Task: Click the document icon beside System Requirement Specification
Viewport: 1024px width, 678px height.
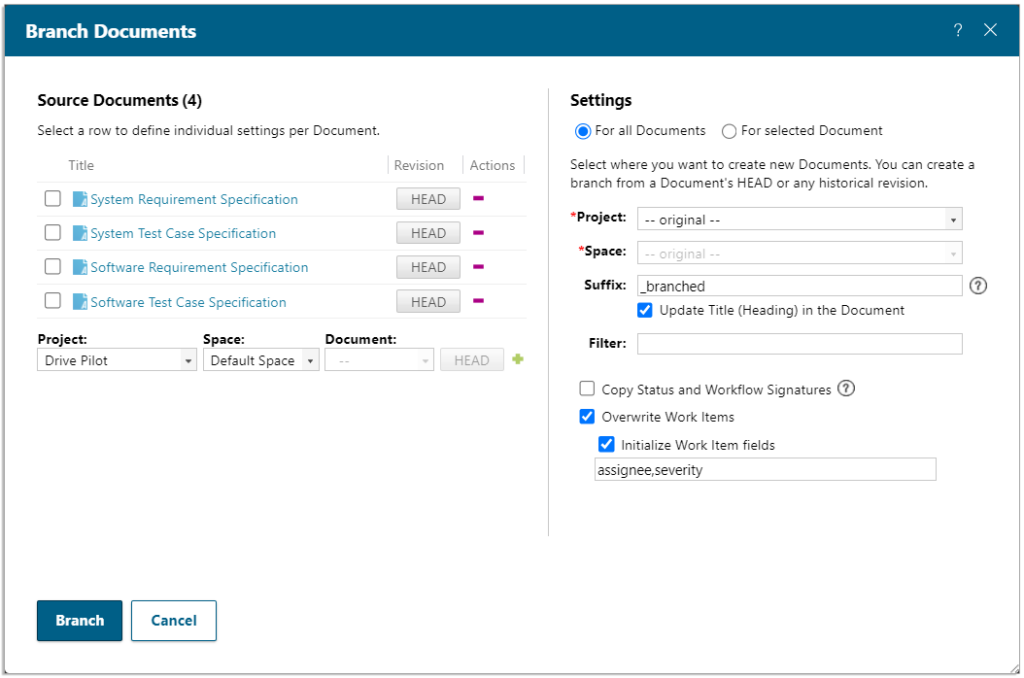Action: (81, 199)
